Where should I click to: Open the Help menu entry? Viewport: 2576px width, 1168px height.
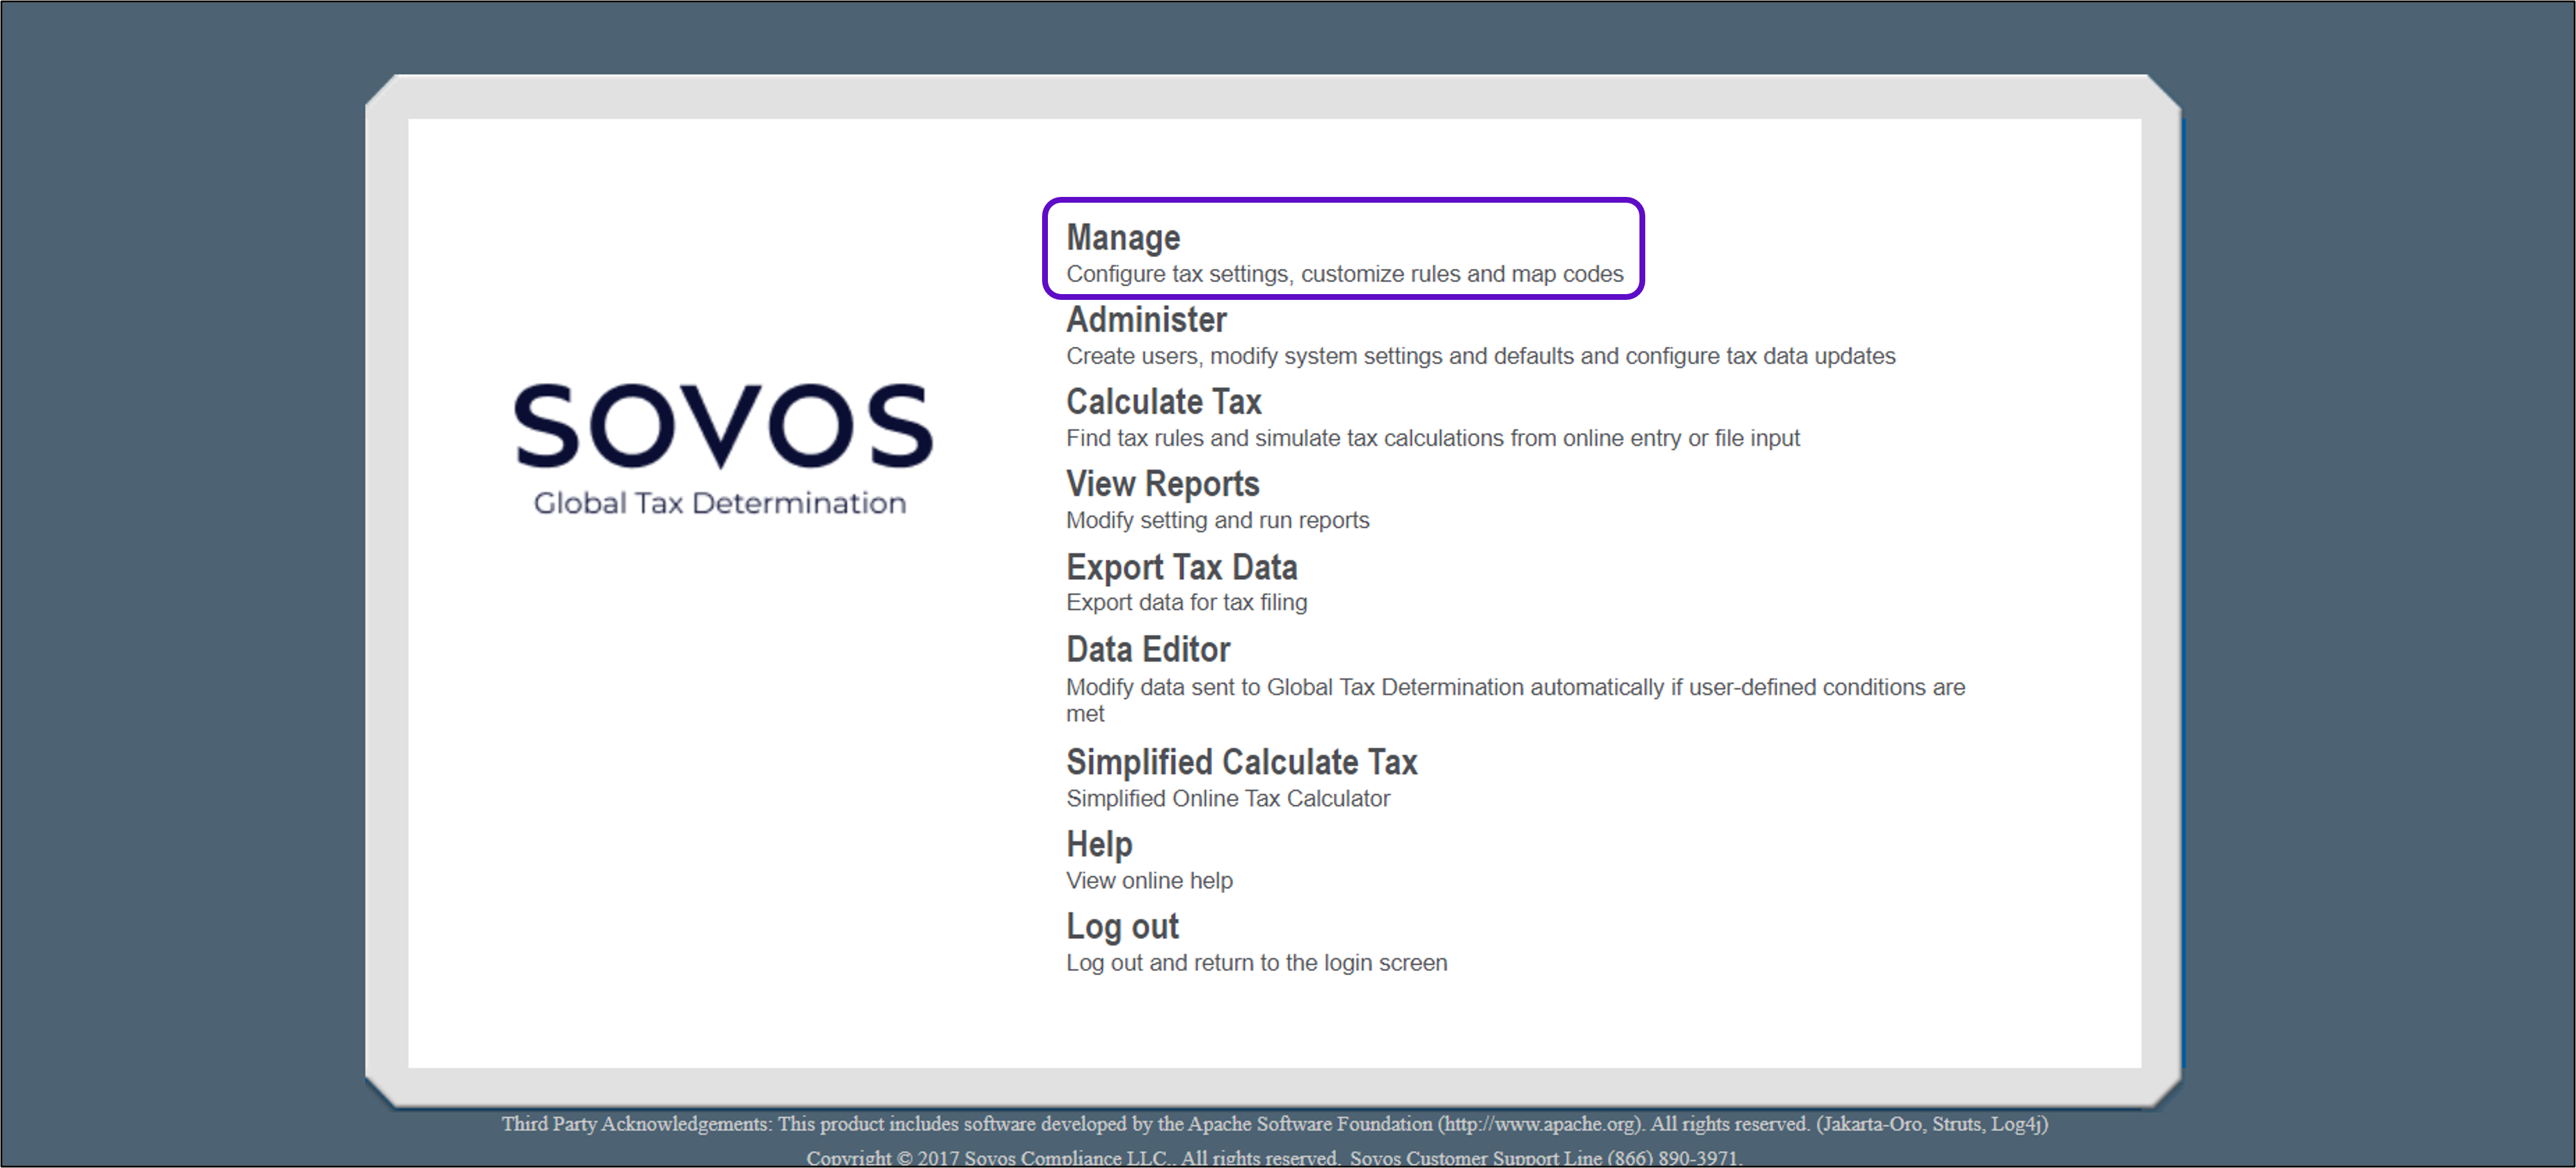pos(1099,845)
